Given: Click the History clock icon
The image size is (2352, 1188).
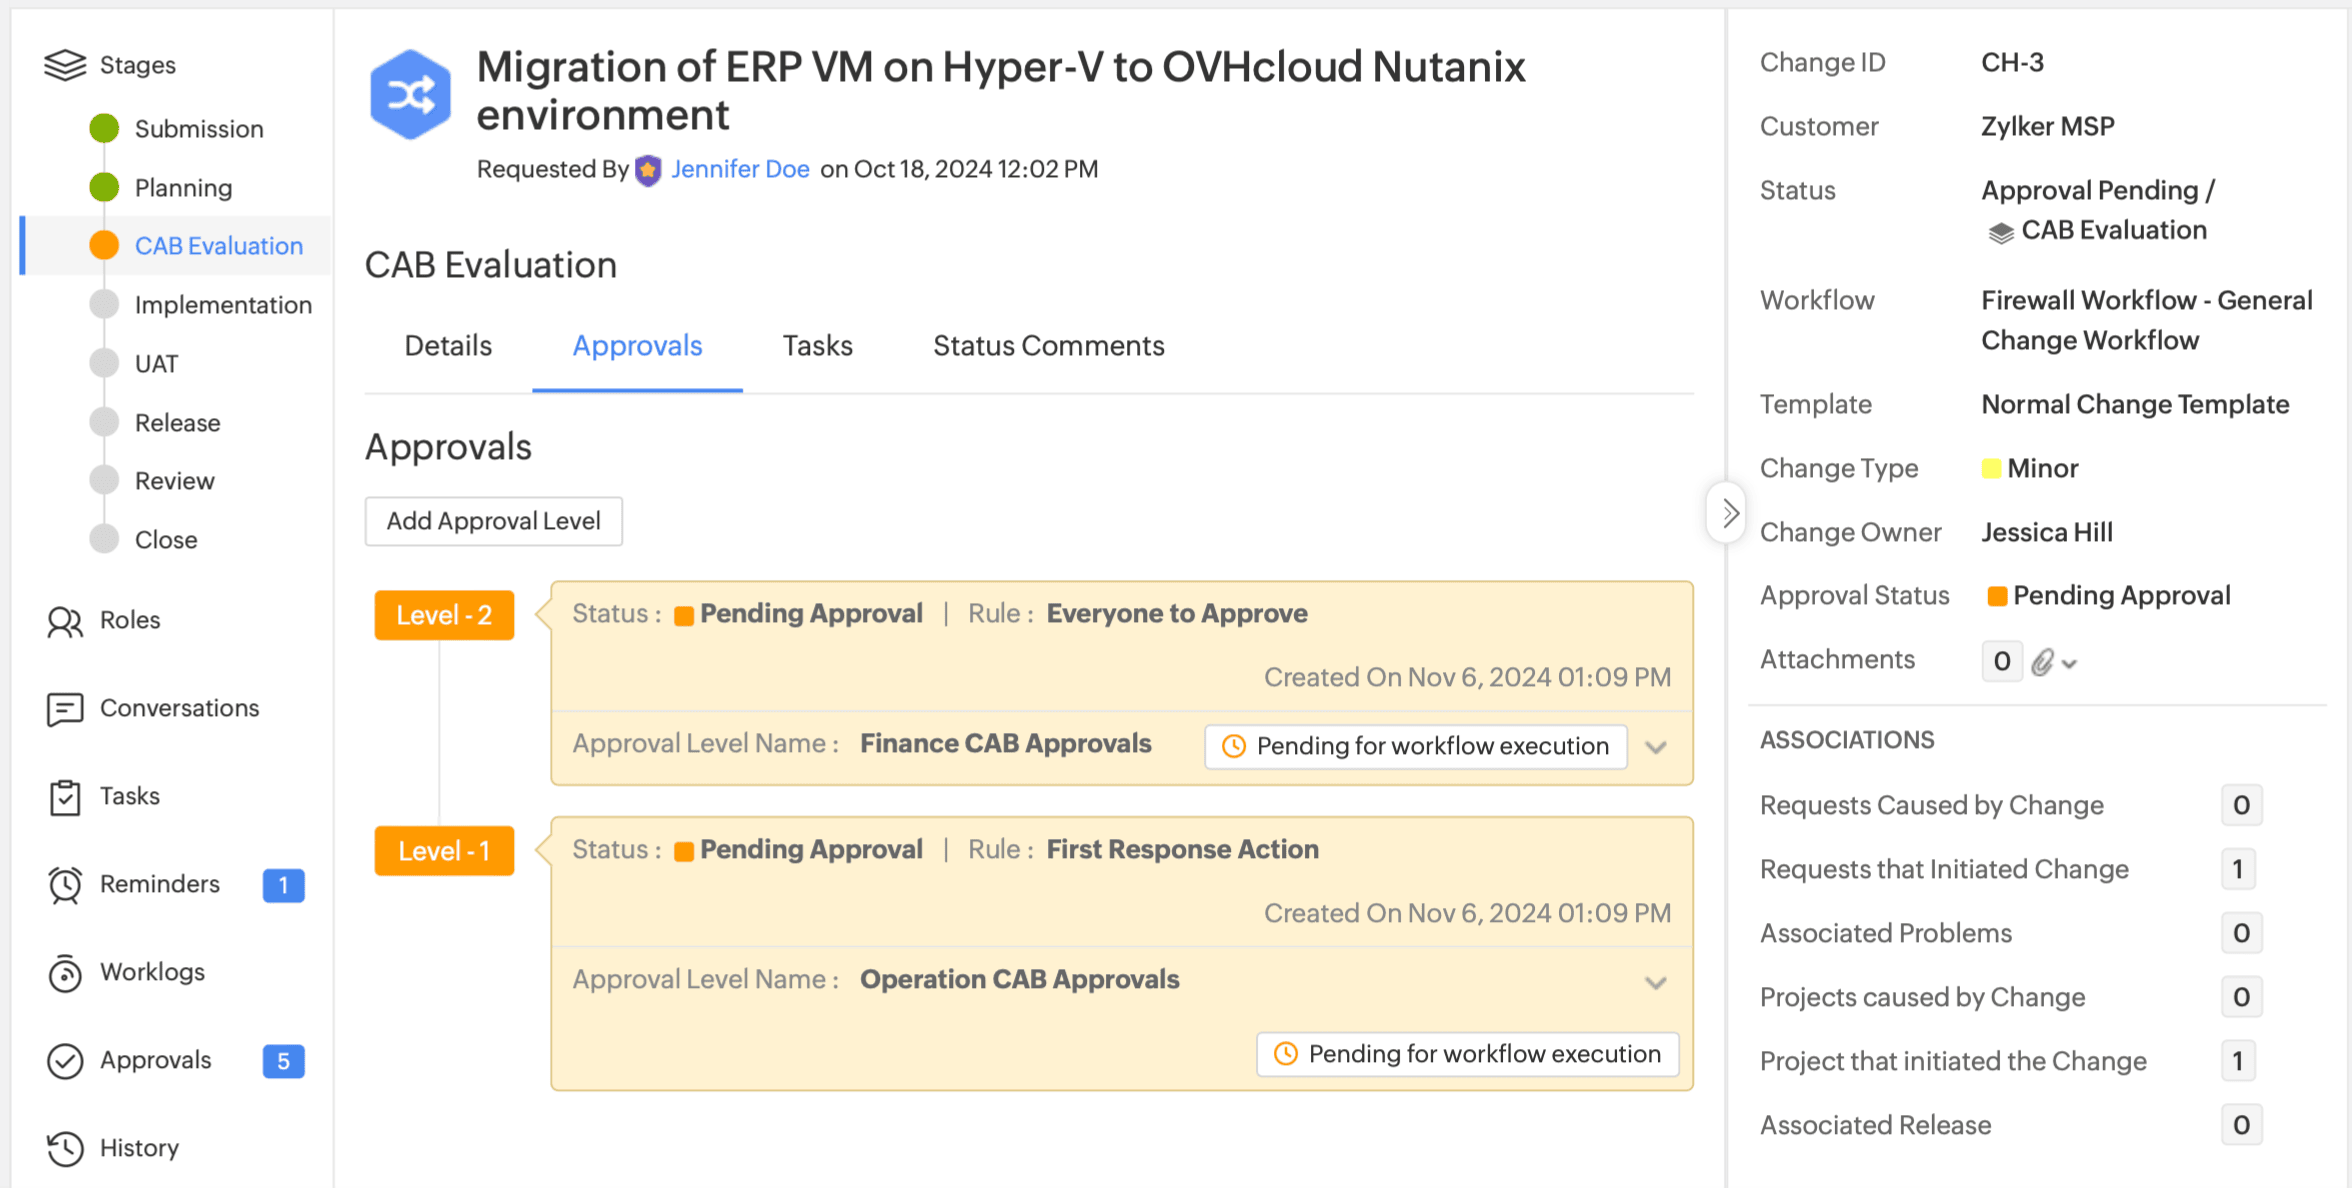Looking at the screenshot, I should (65, 1149).
